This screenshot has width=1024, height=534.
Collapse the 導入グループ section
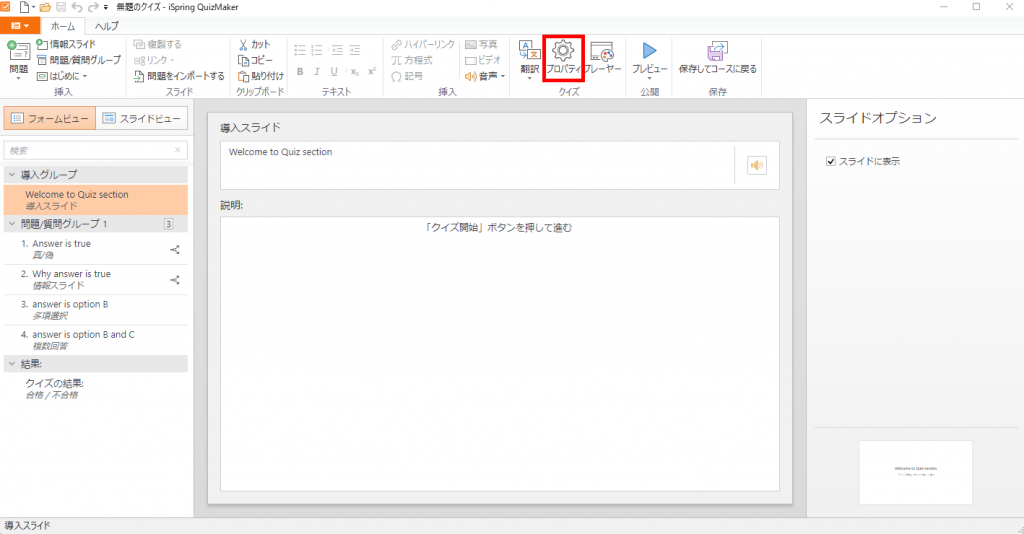click(11, 175)
